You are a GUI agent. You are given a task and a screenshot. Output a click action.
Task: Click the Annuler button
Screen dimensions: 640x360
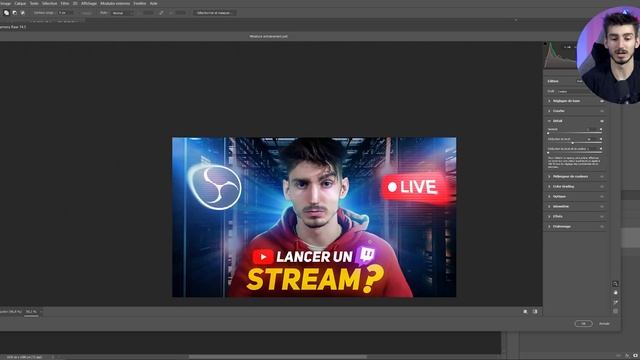(x=604, y=324)
